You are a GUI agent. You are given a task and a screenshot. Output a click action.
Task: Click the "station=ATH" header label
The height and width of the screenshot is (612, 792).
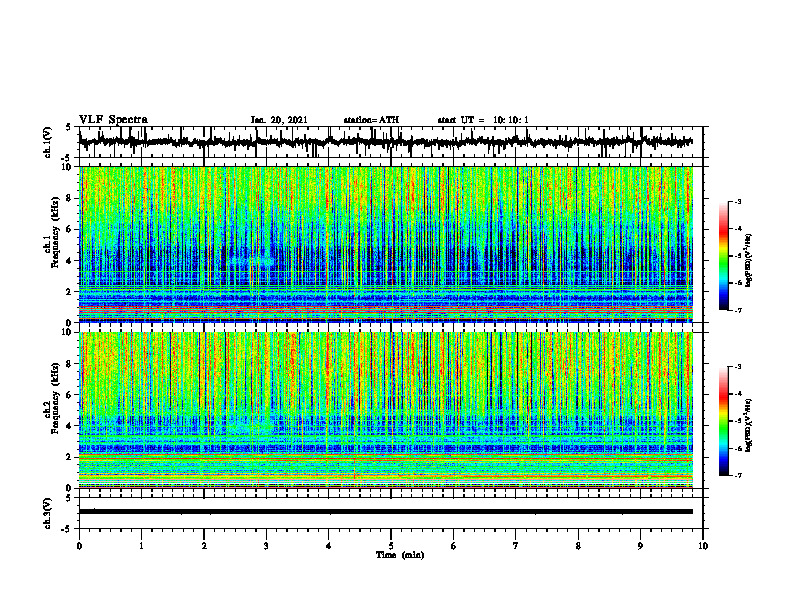[x=371, y=120]
